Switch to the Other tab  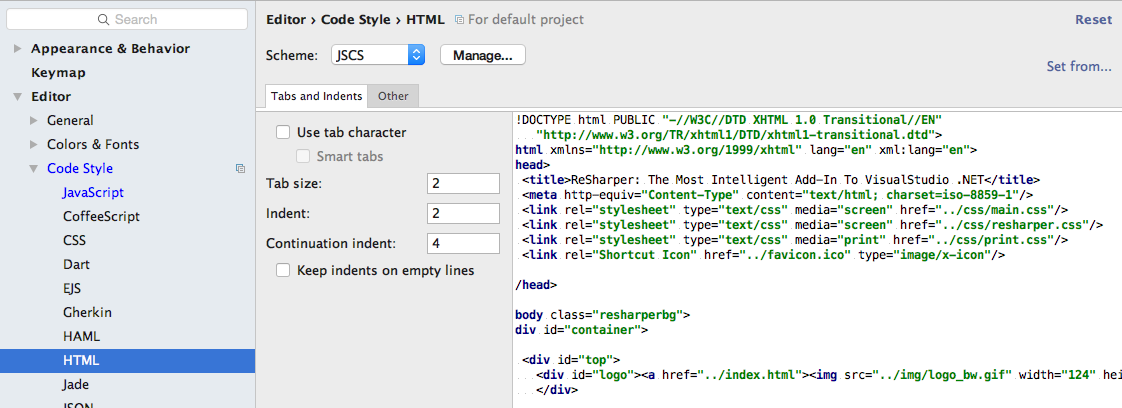coord(393,96)
